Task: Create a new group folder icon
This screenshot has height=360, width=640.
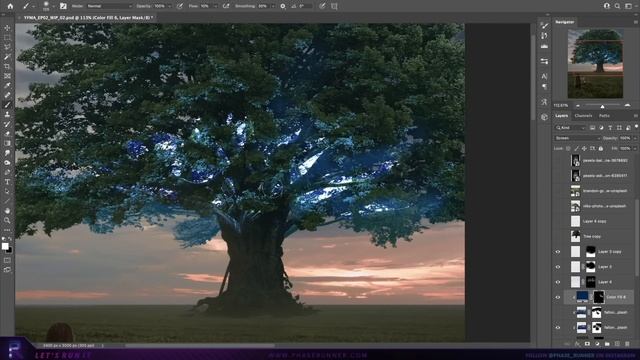Action: [607, 344]
